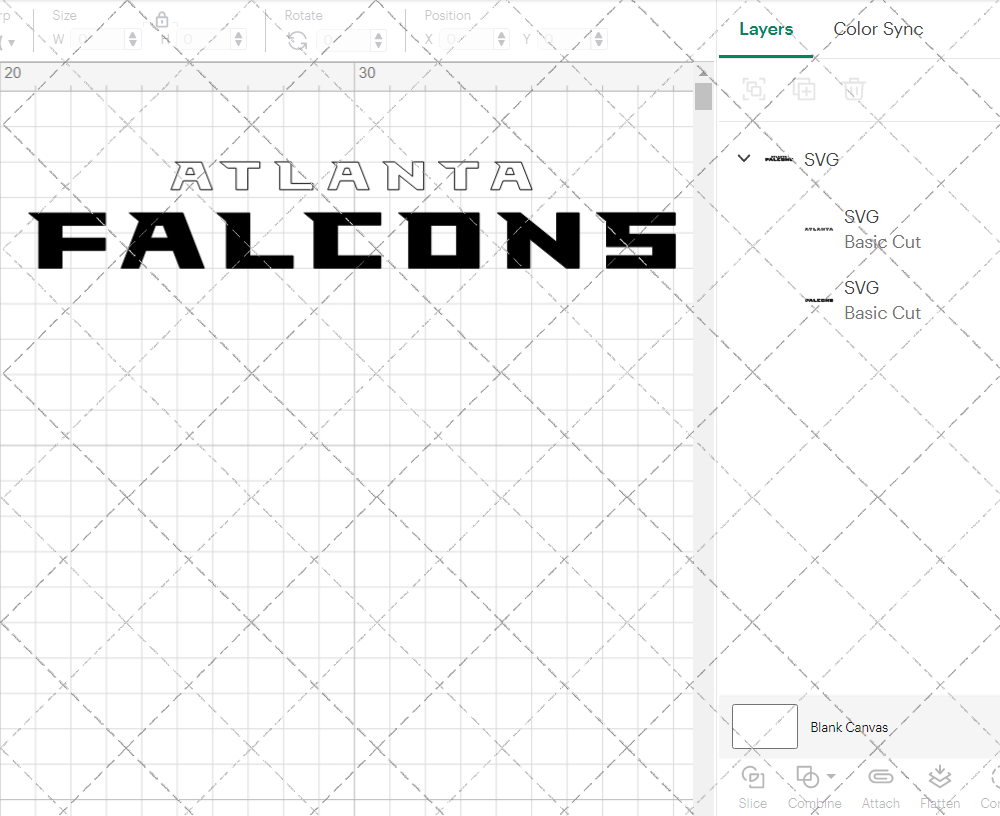Select the FALCONS SVG Basic Cut layer
1000x816 pixels.
(x=859, y=300)
